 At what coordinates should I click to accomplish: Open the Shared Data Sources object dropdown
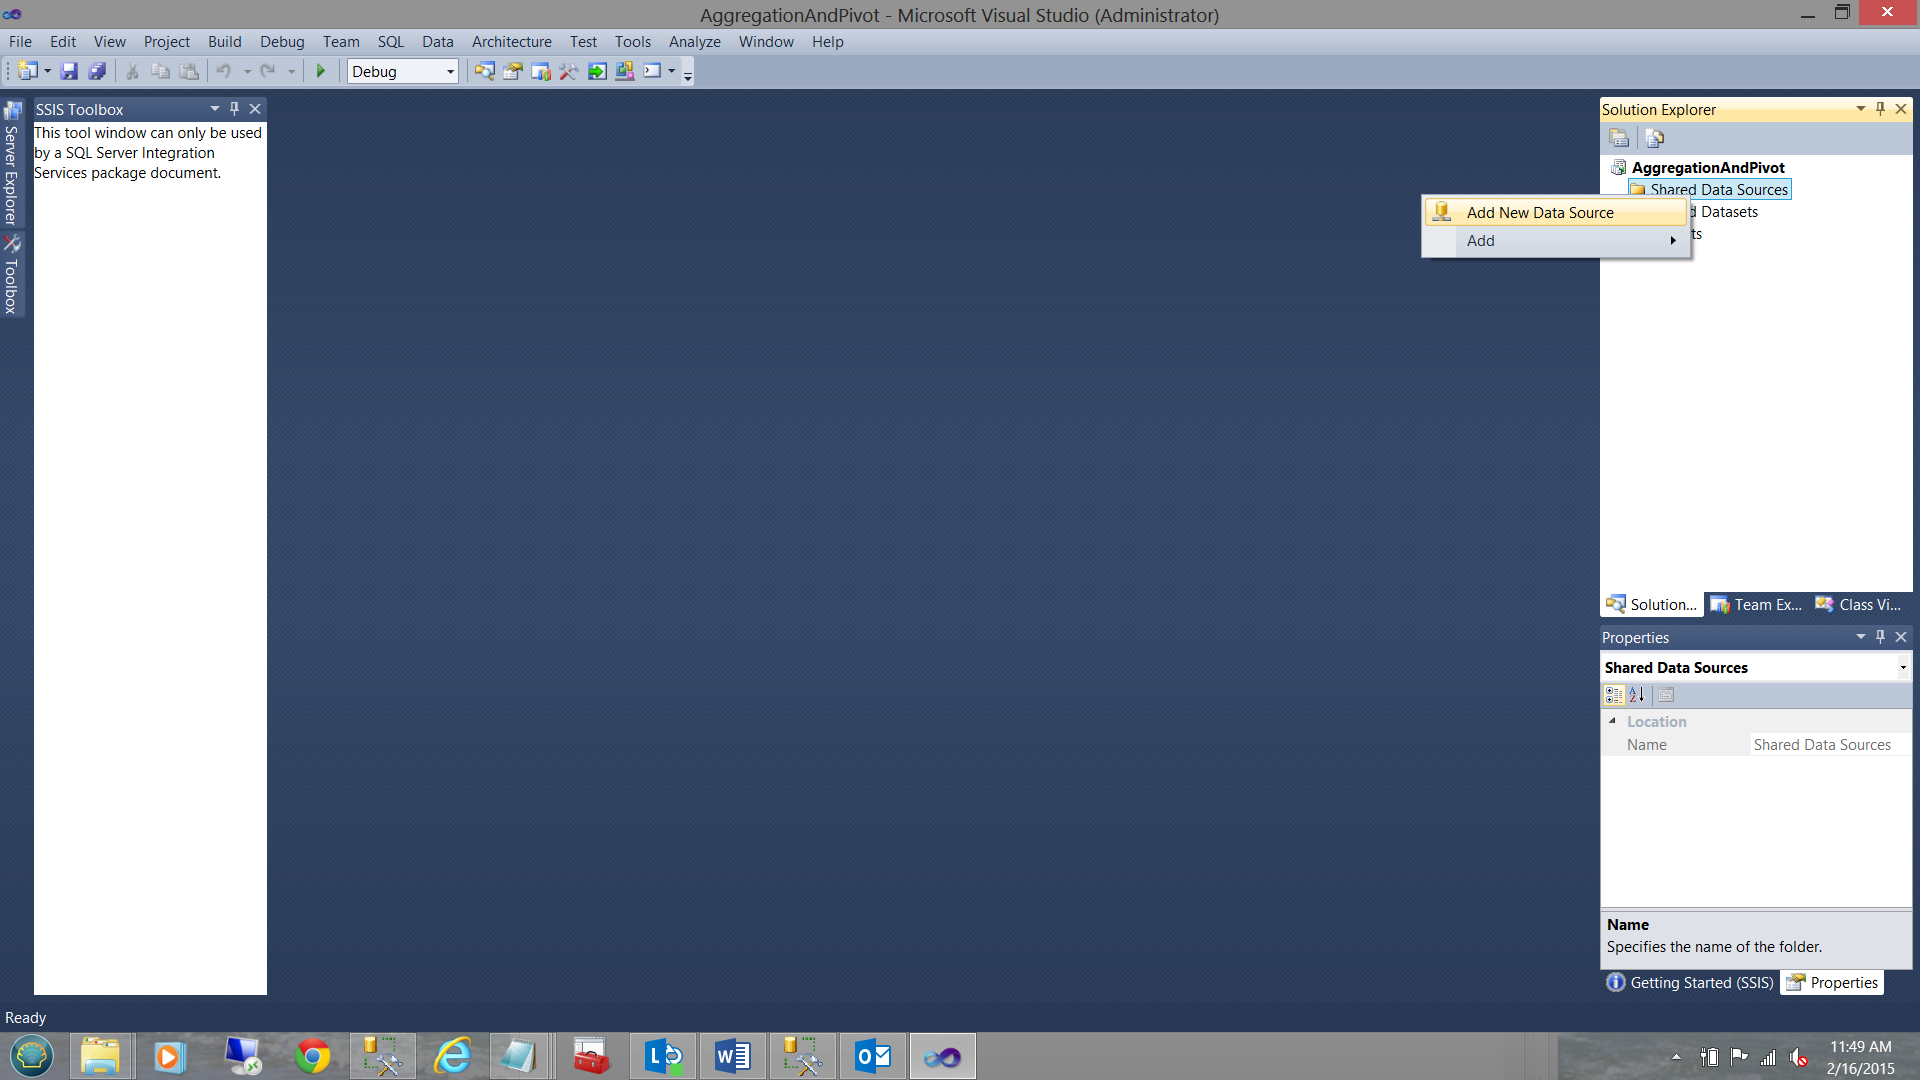[x=1902, y=668]
